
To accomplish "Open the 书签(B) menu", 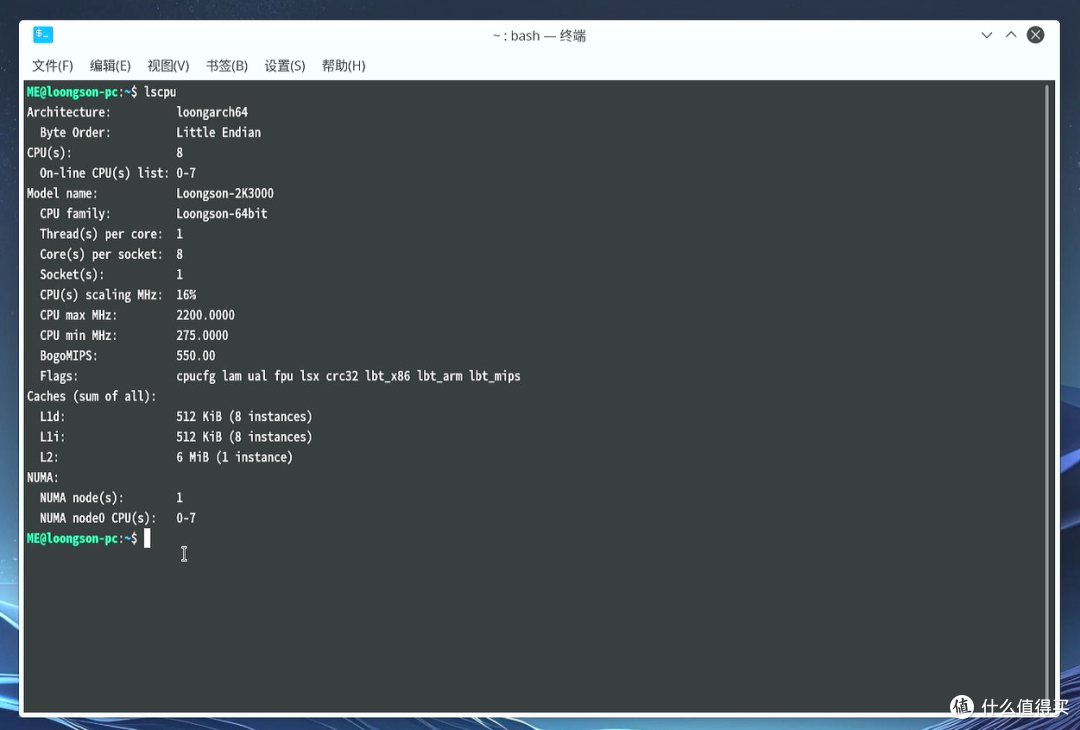I will [227, 65].
